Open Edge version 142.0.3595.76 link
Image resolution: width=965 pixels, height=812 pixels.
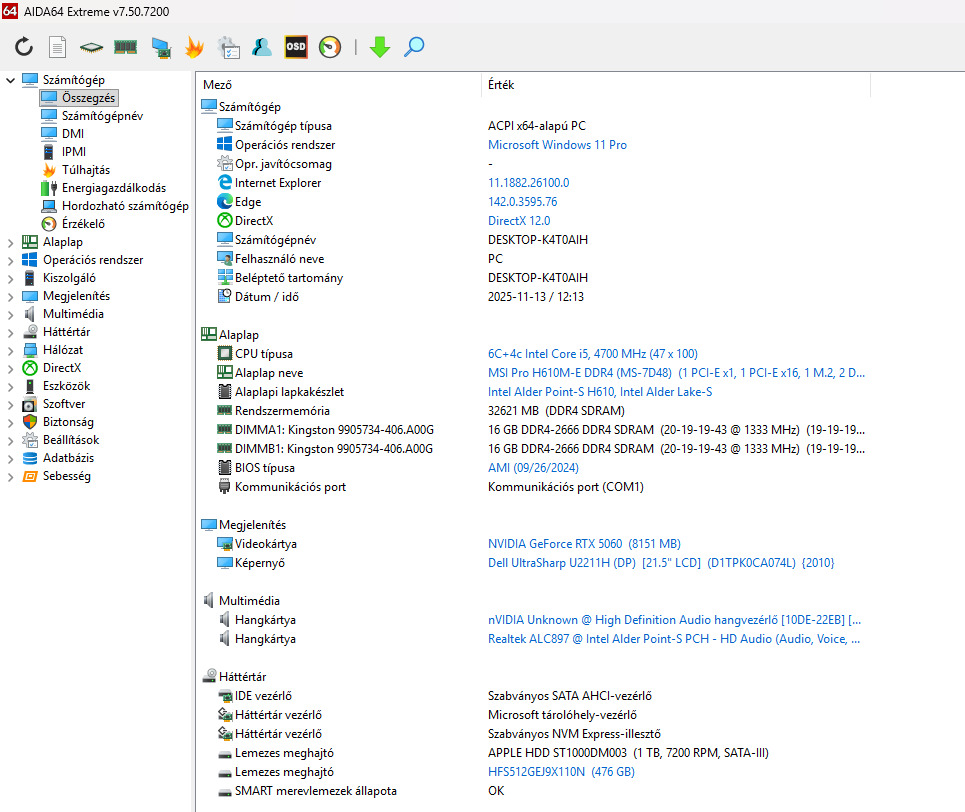coord(523,202)
